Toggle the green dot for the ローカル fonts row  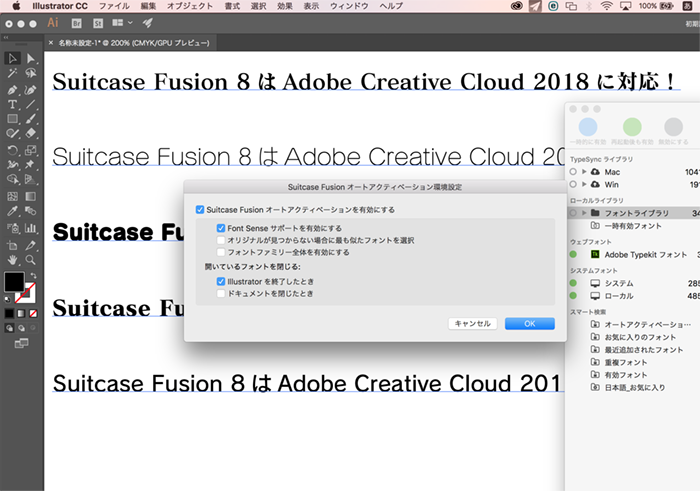[x=573, y=295]
